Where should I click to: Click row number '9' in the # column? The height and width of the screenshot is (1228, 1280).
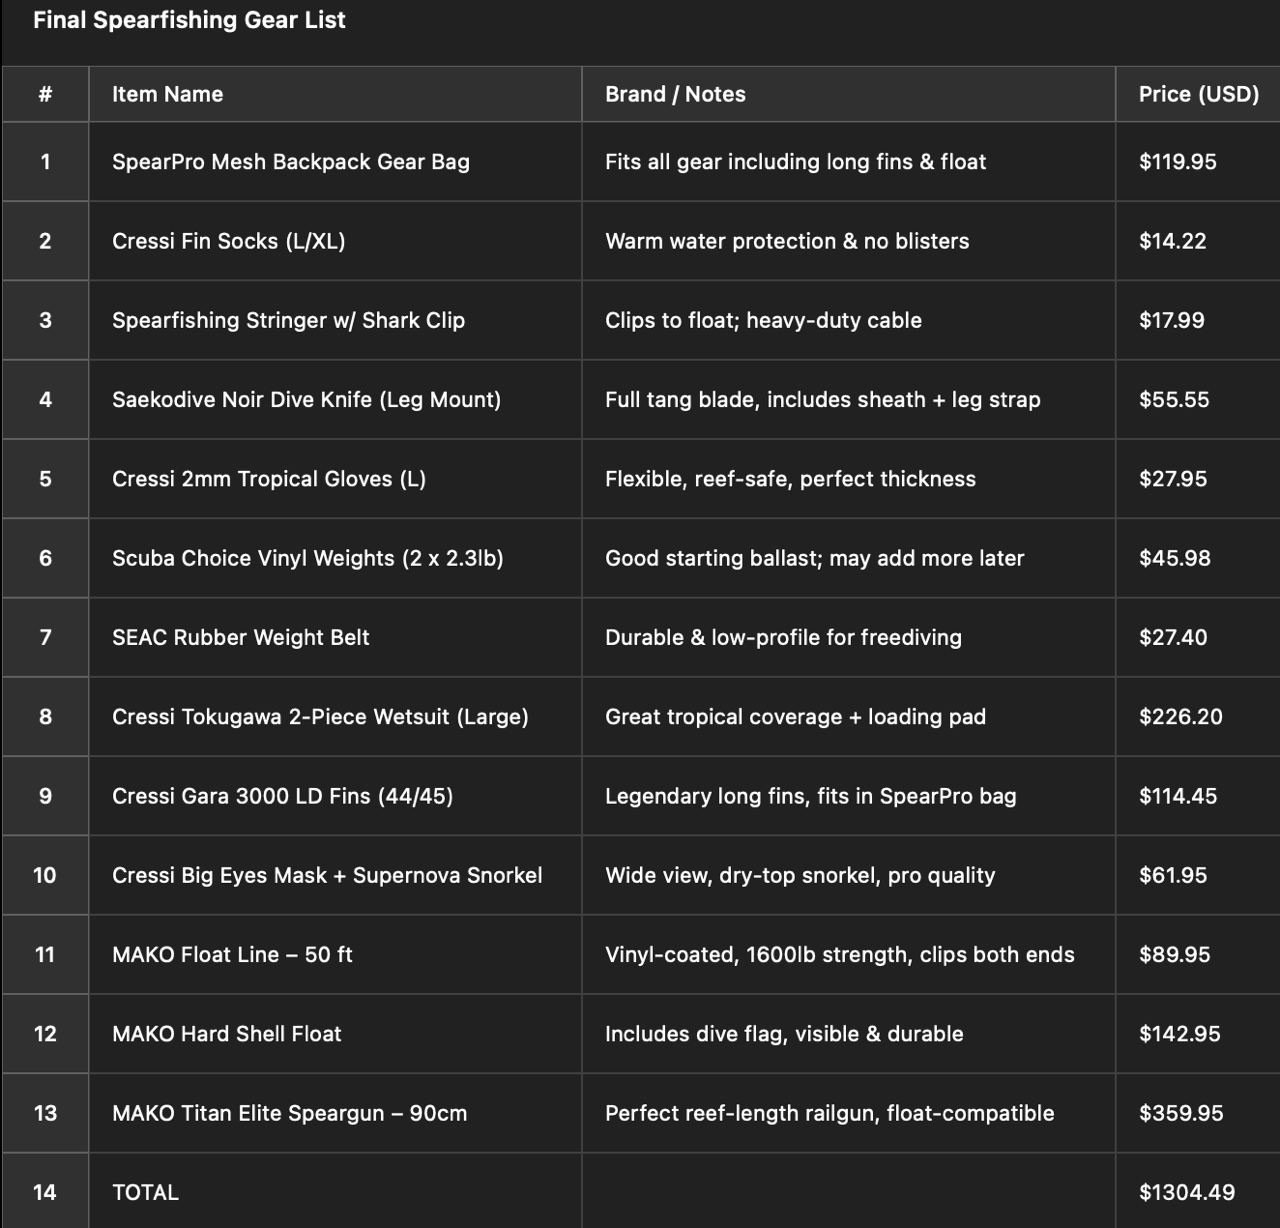[x=45, y=796]
